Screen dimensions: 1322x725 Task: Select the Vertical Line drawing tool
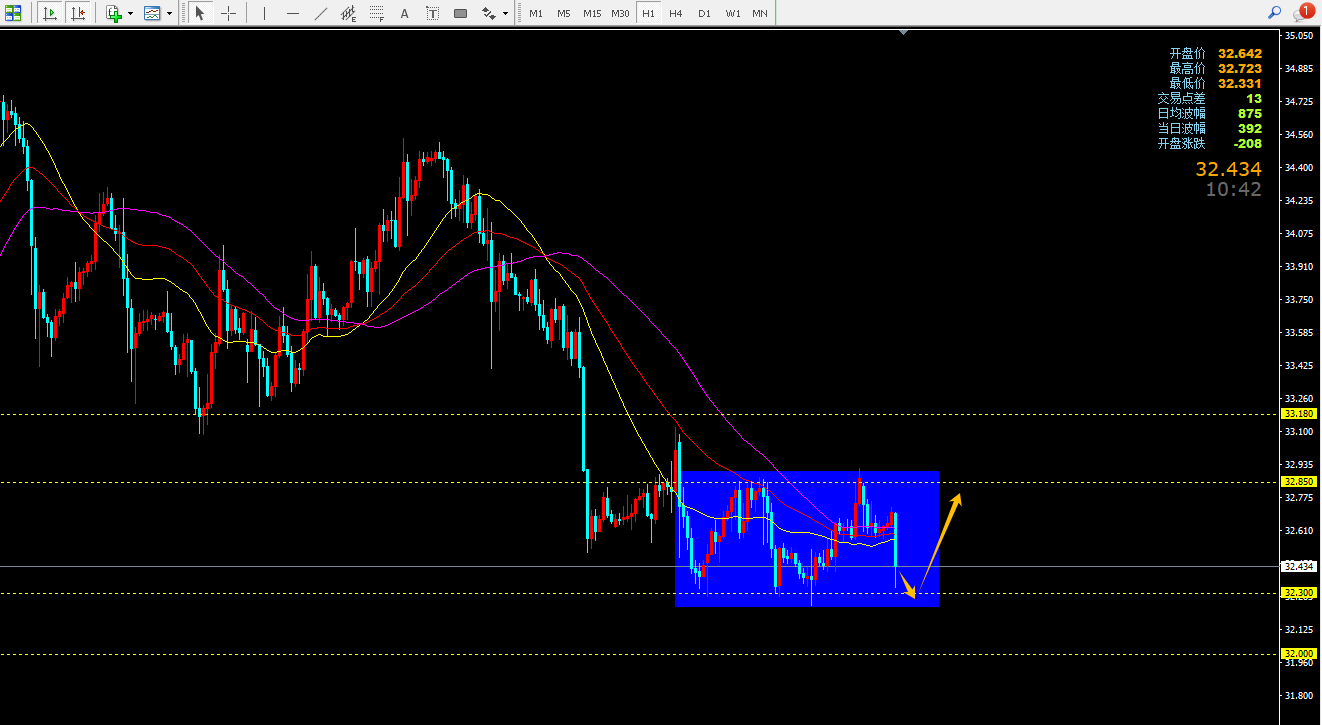pyautogui.click(x=264, y=14)
